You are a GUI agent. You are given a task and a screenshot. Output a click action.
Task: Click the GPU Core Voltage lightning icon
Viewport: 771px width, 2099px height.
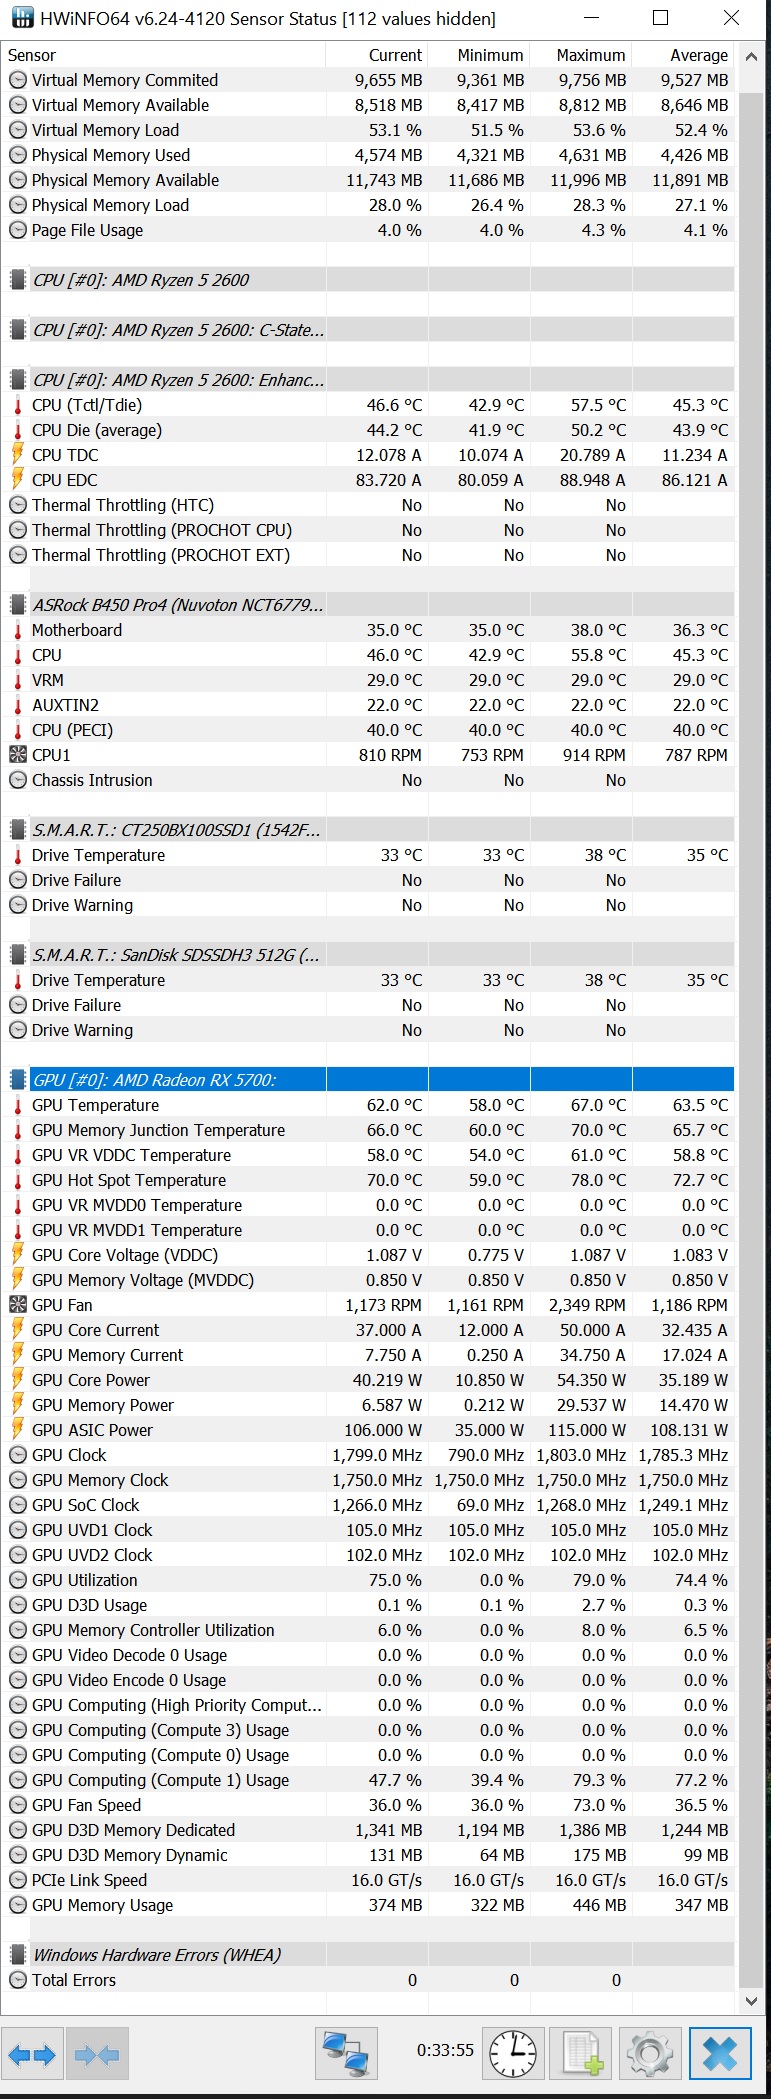(17, 1255)
